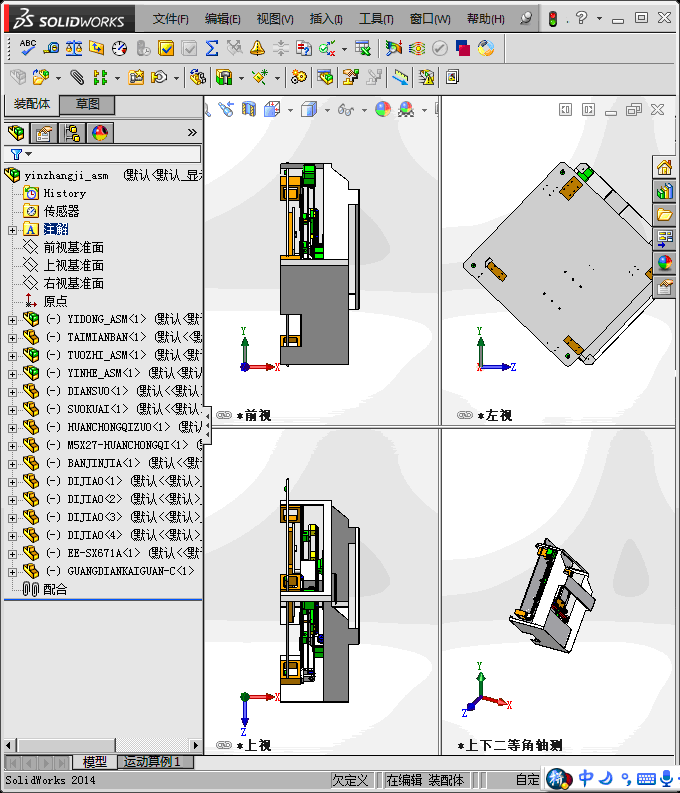This screenshot has width=680, height=793.
Task: Start Interference Detection magnifier icon
Action: (393, 48)
